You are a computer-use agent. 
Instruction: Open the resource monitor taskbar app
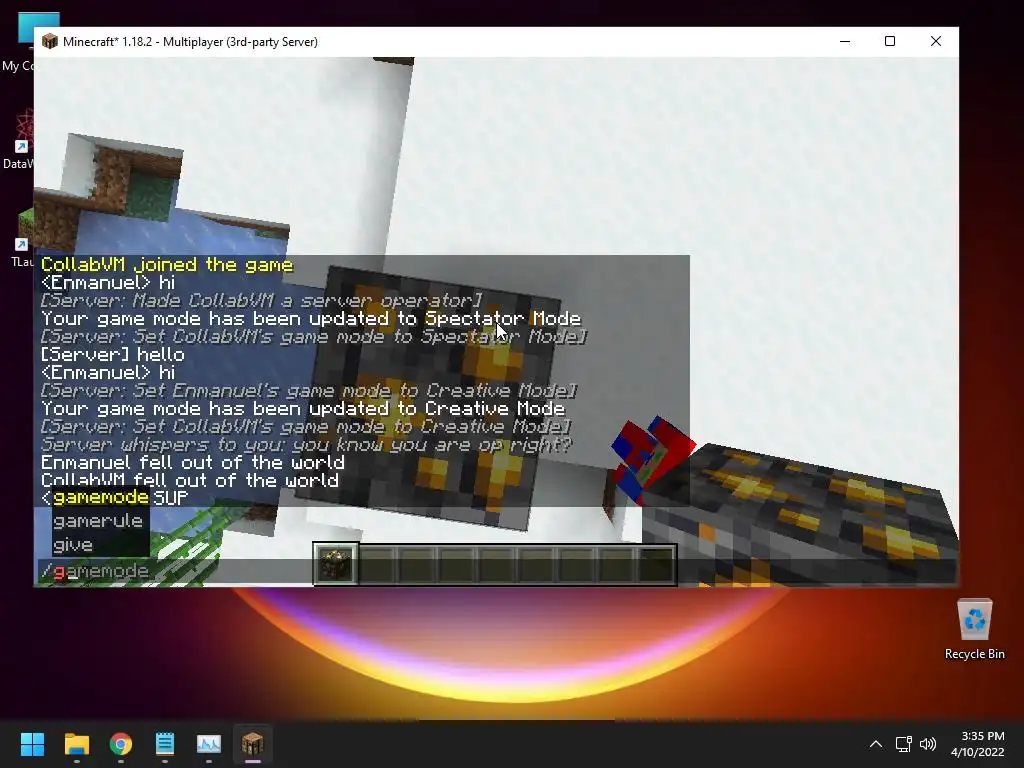tap(209, 744)
